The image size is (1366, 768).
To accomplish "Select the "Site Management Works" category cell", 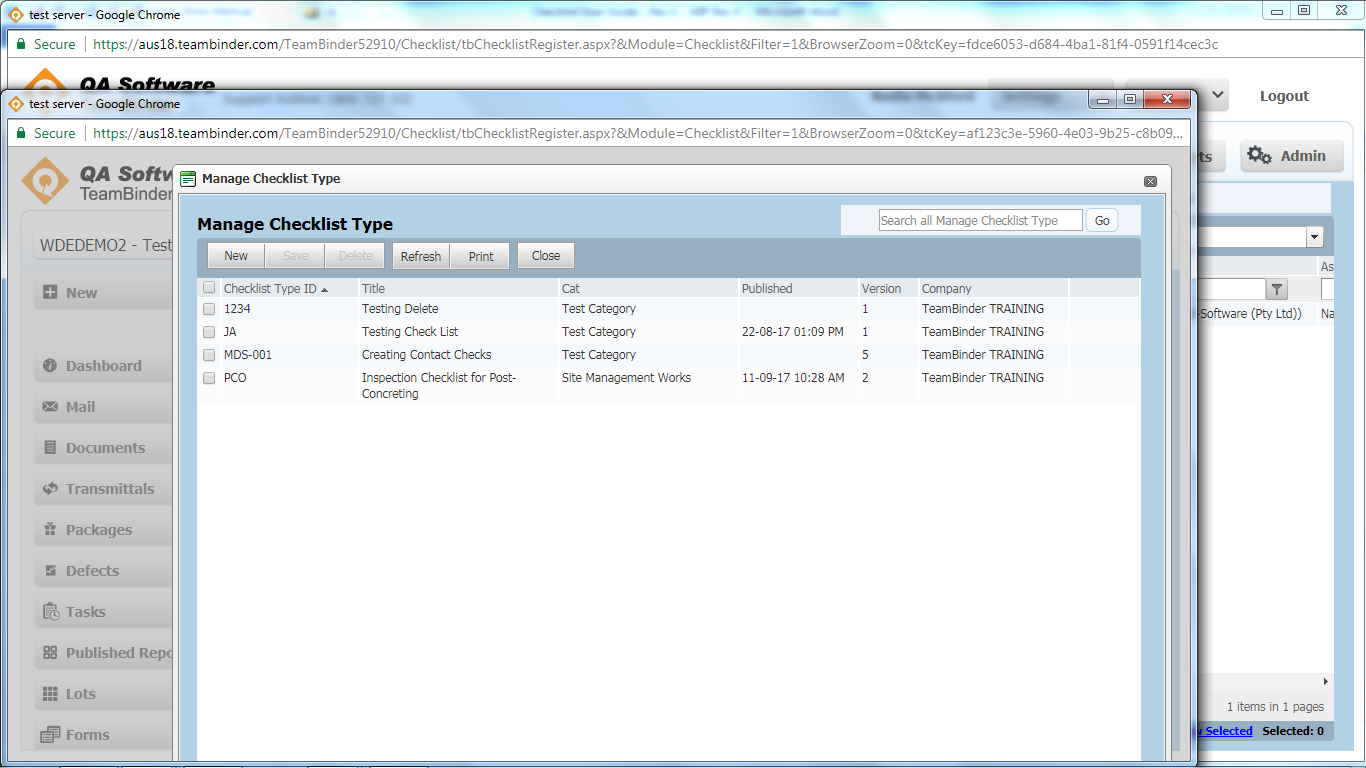I will coord(626,378).
